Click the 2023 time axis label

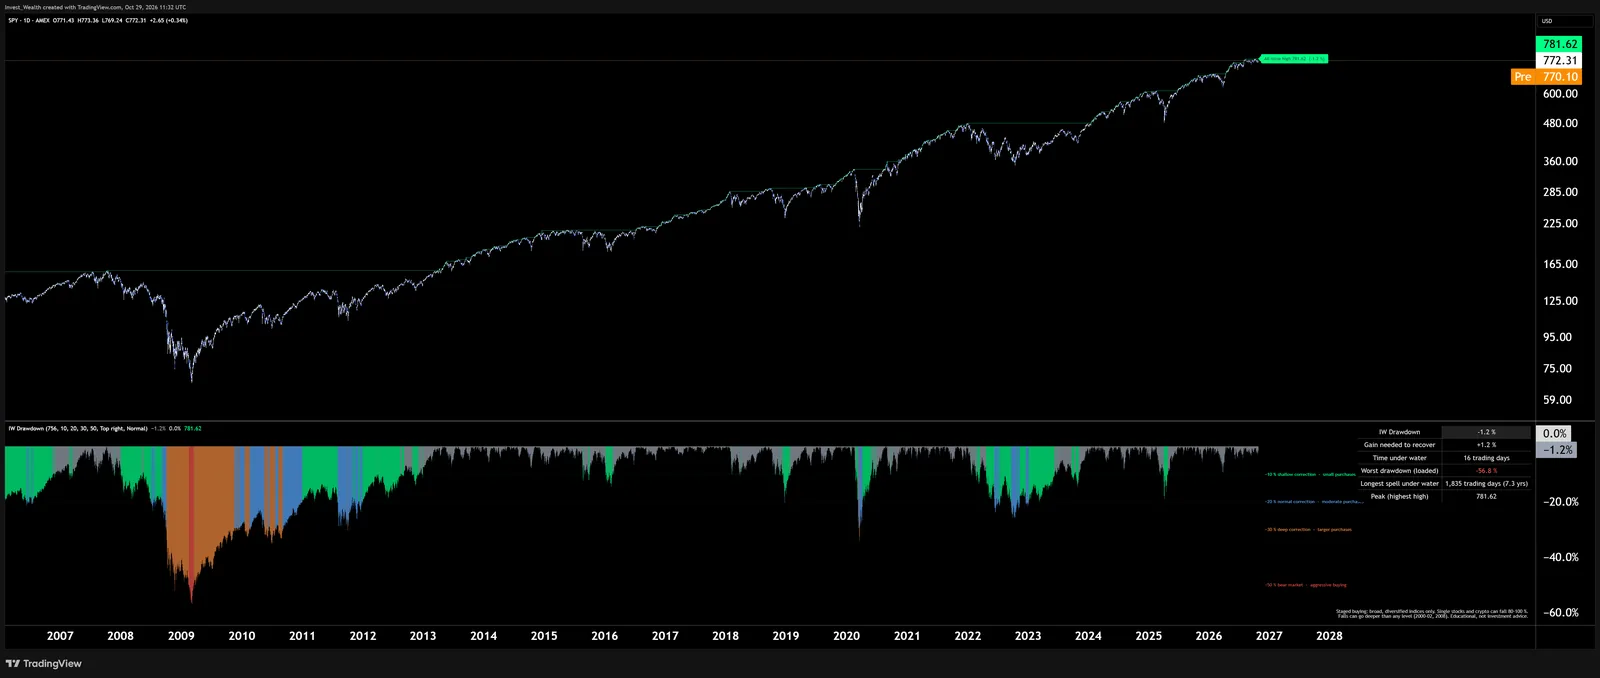(x=1028, y=636)
